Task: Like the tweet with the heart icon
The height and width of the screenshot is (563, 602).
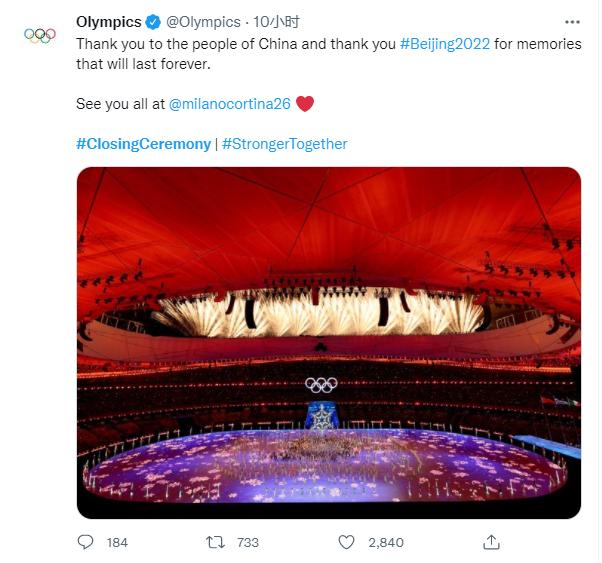Action: click(346, 542)
